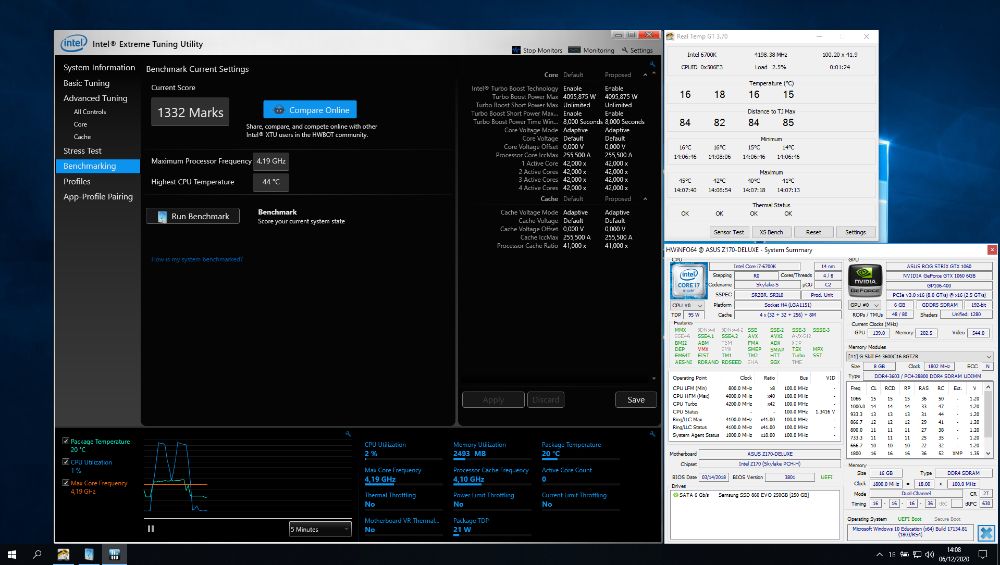The image size is (1000, 565).
Task: Click XS Bench button in Real Temp
Action: [x=770, y=232]
